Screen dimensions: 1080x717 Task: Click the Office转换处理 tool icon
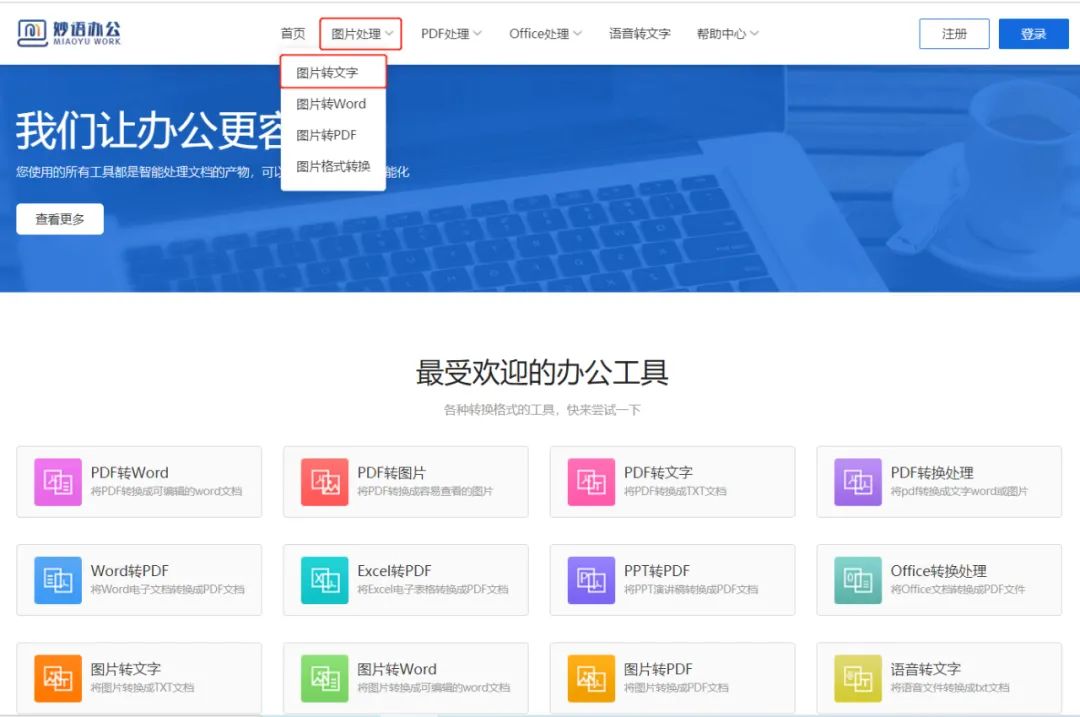click(857, 579)
